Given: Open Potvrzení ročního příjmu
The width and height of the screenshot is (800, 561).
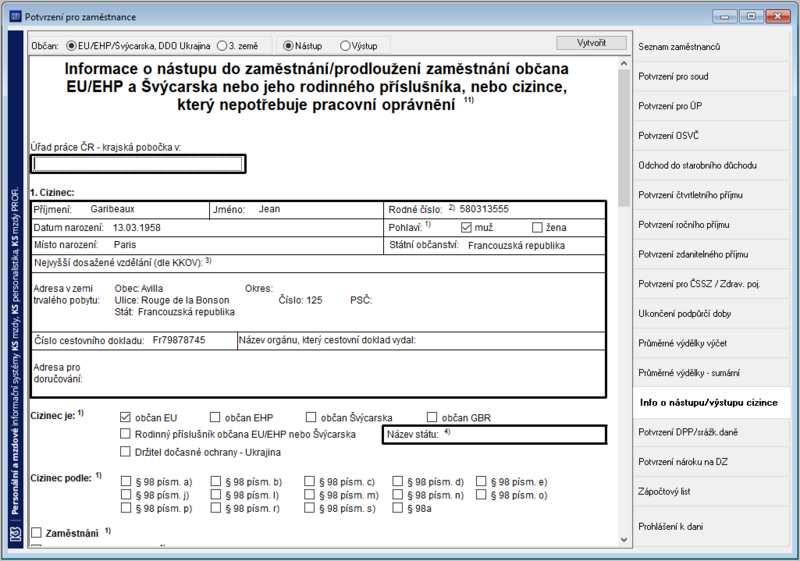Looking at the screenshot, I should tap(711, 224).
